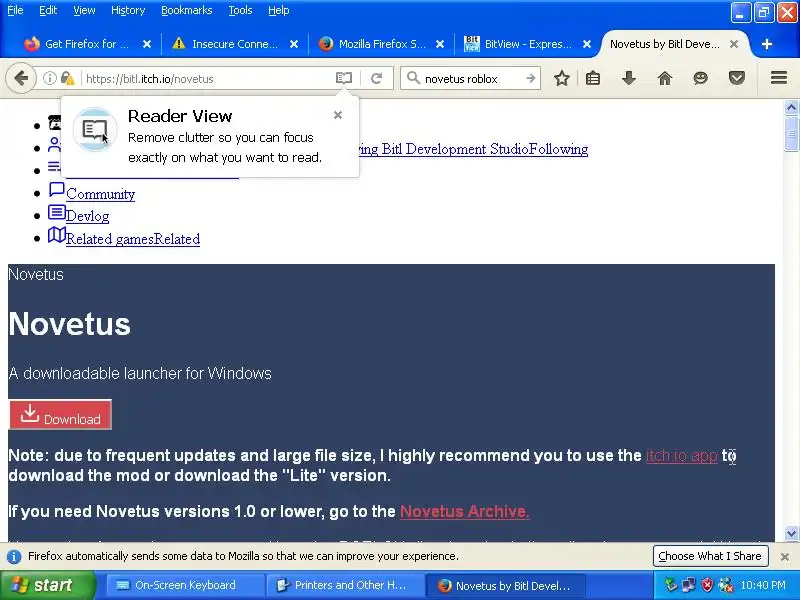Click Following Bitl Development Studio link
The image size is (800, 600).
473,149
